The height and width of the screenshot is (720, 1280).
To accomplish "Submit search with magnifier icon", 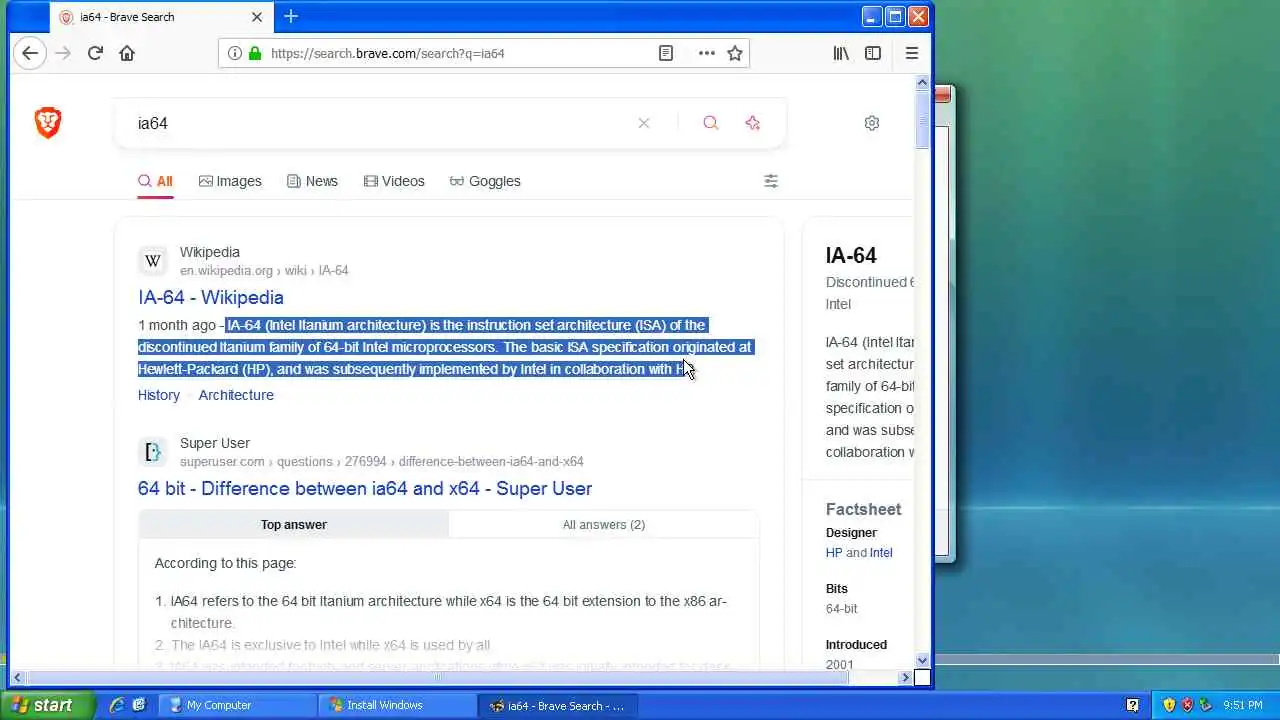I will pos(711,123).
